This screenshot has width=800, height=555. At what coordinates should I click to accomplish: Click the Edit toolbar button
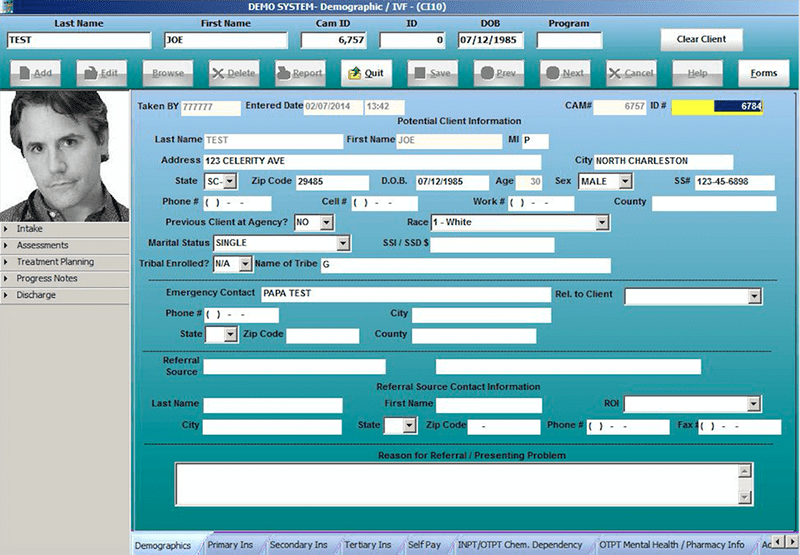pos(102,73)
